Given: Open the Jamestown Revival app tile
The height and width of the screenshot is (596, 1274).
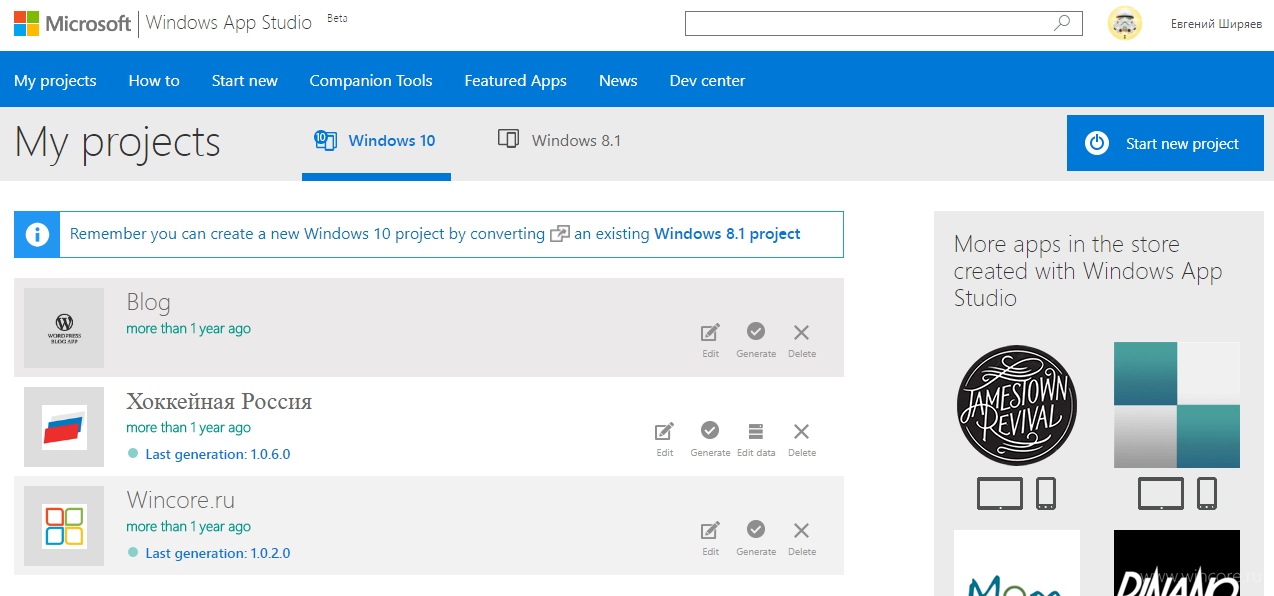Looking at the screenshot, I should pyautogui.click(x=1017, y=405).
